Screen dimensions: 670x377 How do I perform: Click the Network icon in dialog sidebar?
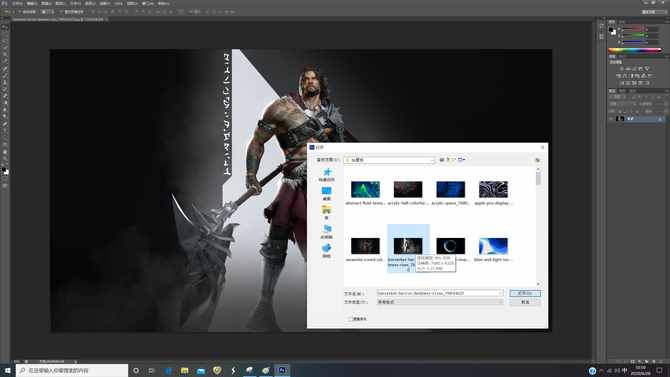pyautogui.click(x=327, y=248)
